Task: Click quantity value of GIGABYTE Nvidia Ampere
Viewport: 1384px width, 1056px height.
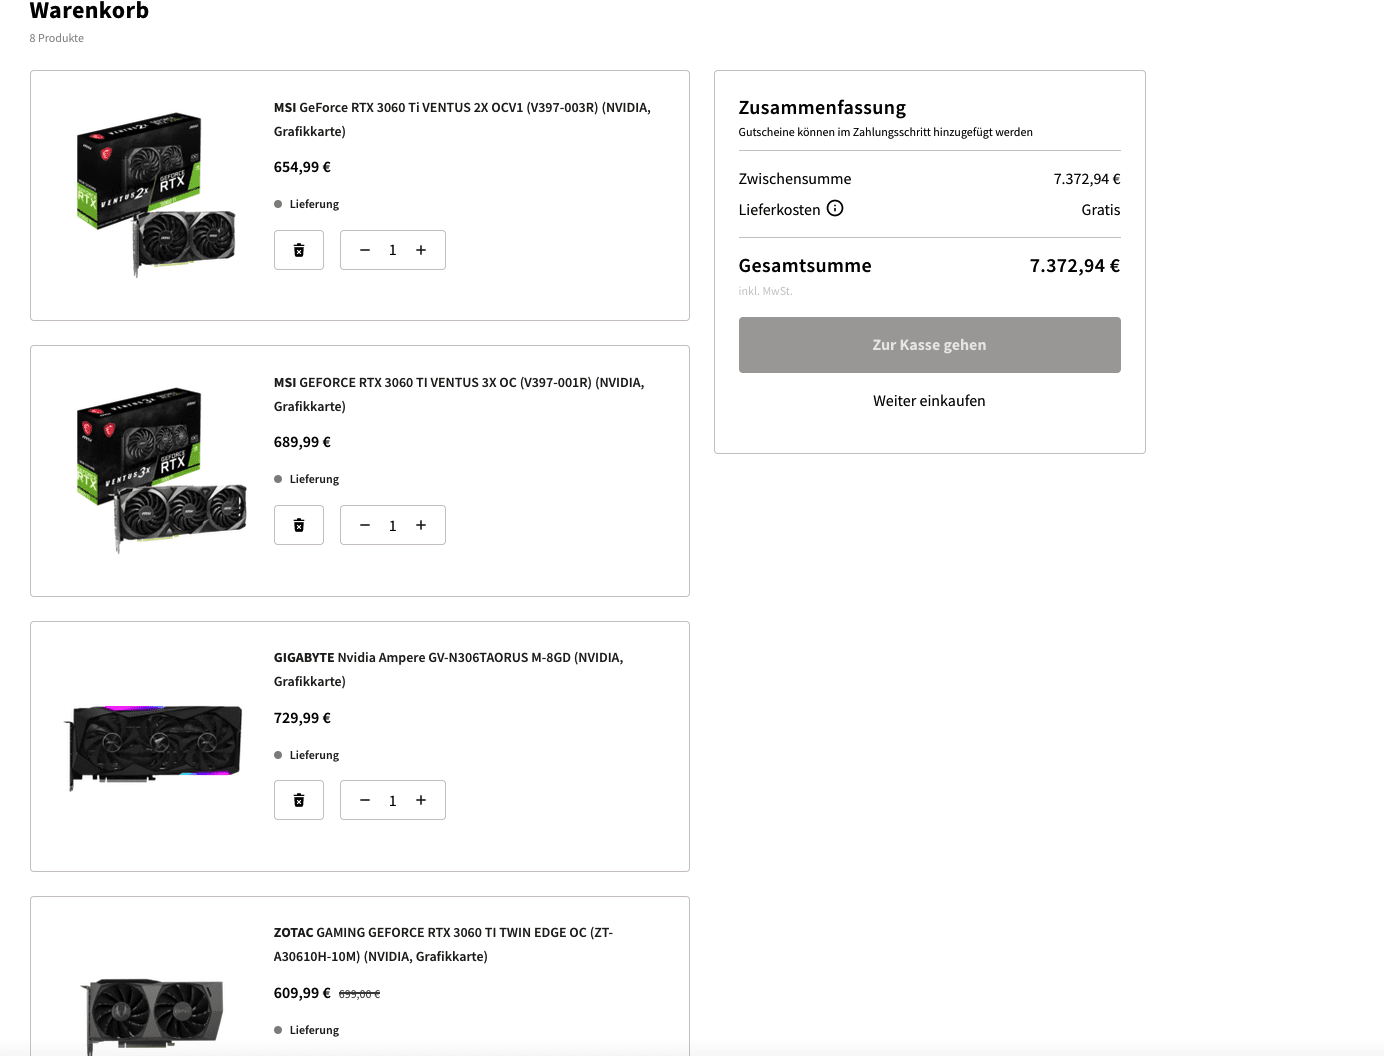Action: [x=393, y=800]
